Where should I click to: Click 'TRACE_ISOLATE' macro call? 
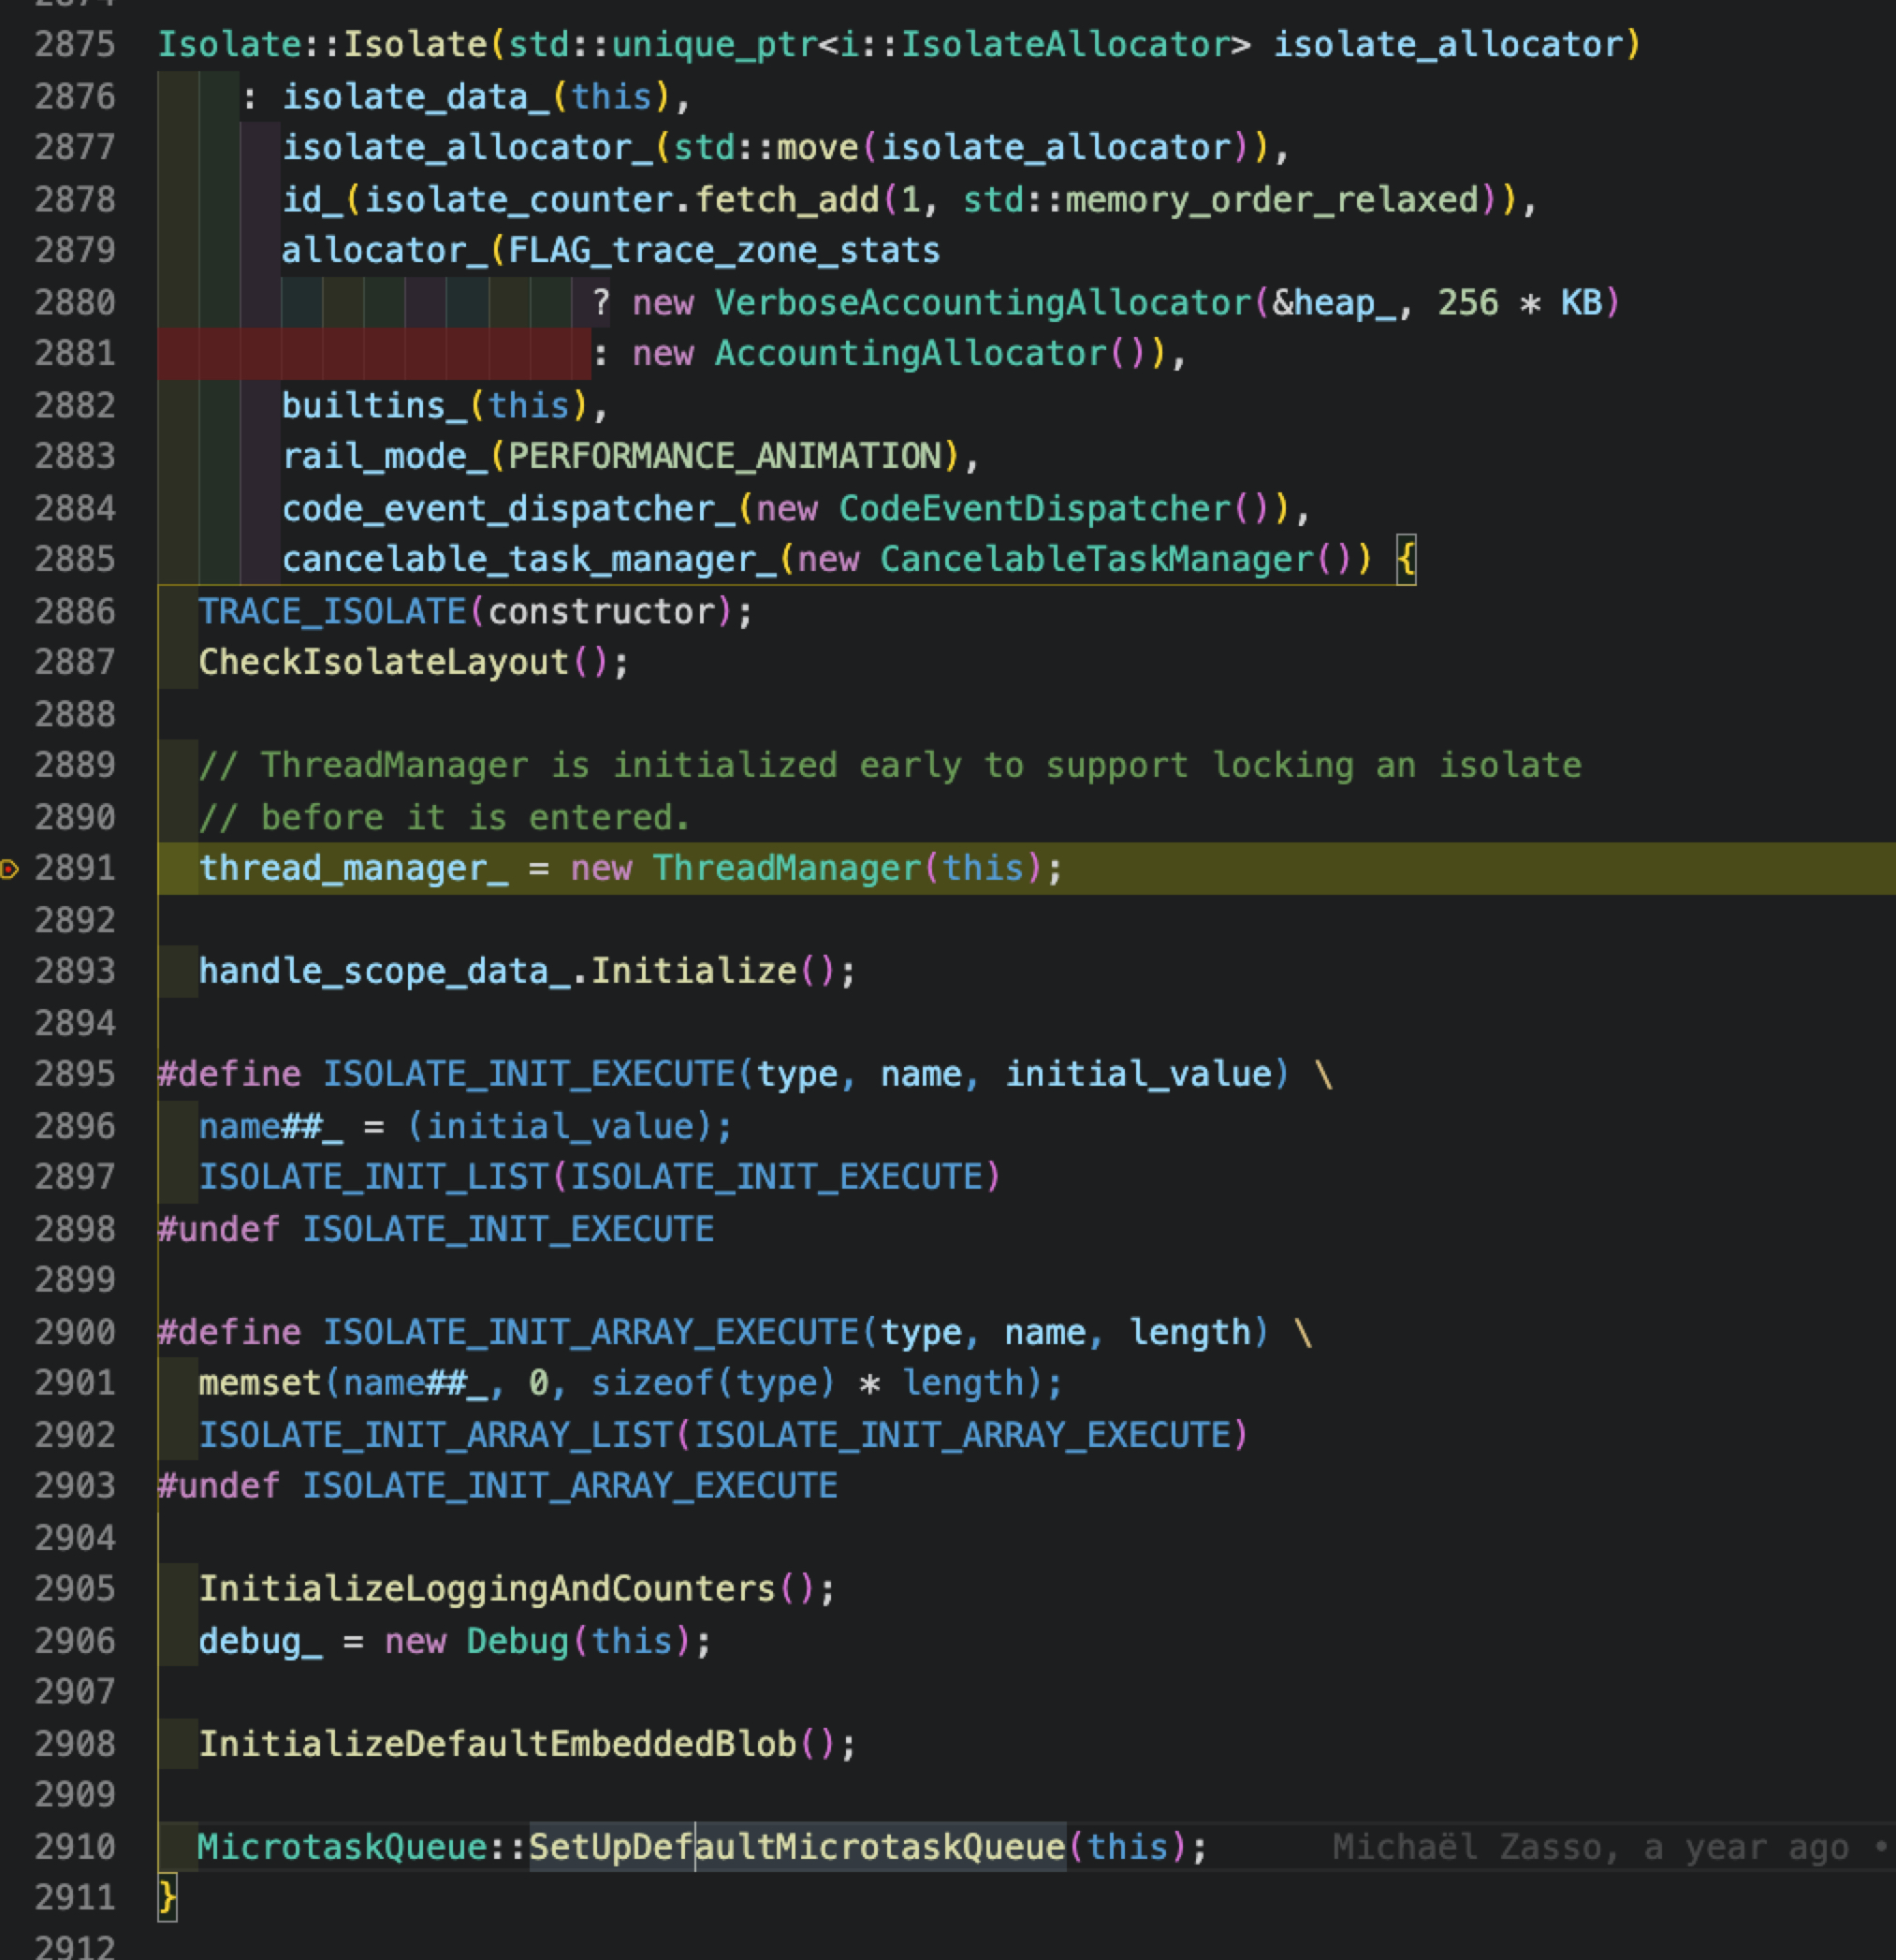pos(333,611)
